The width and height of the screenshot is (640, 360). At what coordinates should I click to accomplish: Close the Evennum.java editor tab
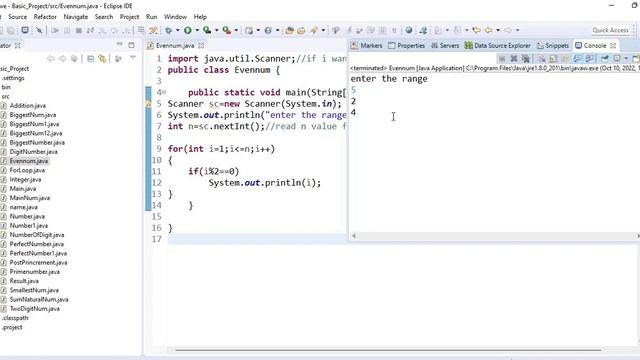click(x=201, y=46)
